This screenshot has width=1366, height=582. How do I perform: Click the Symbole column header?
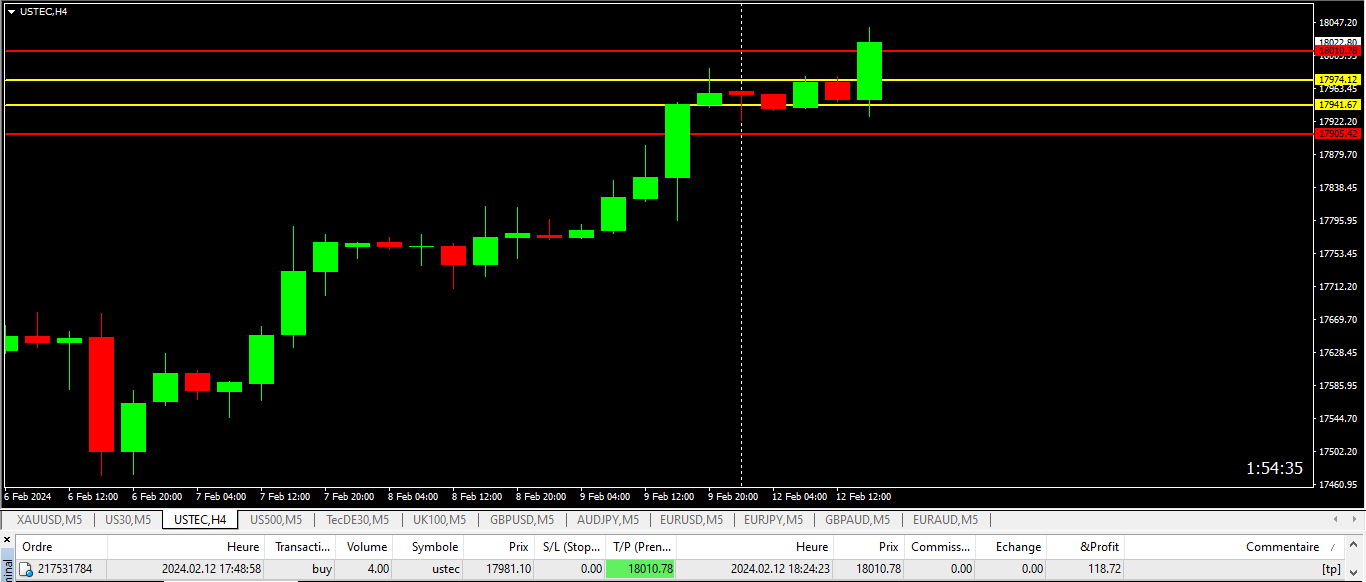coord(428,547)
